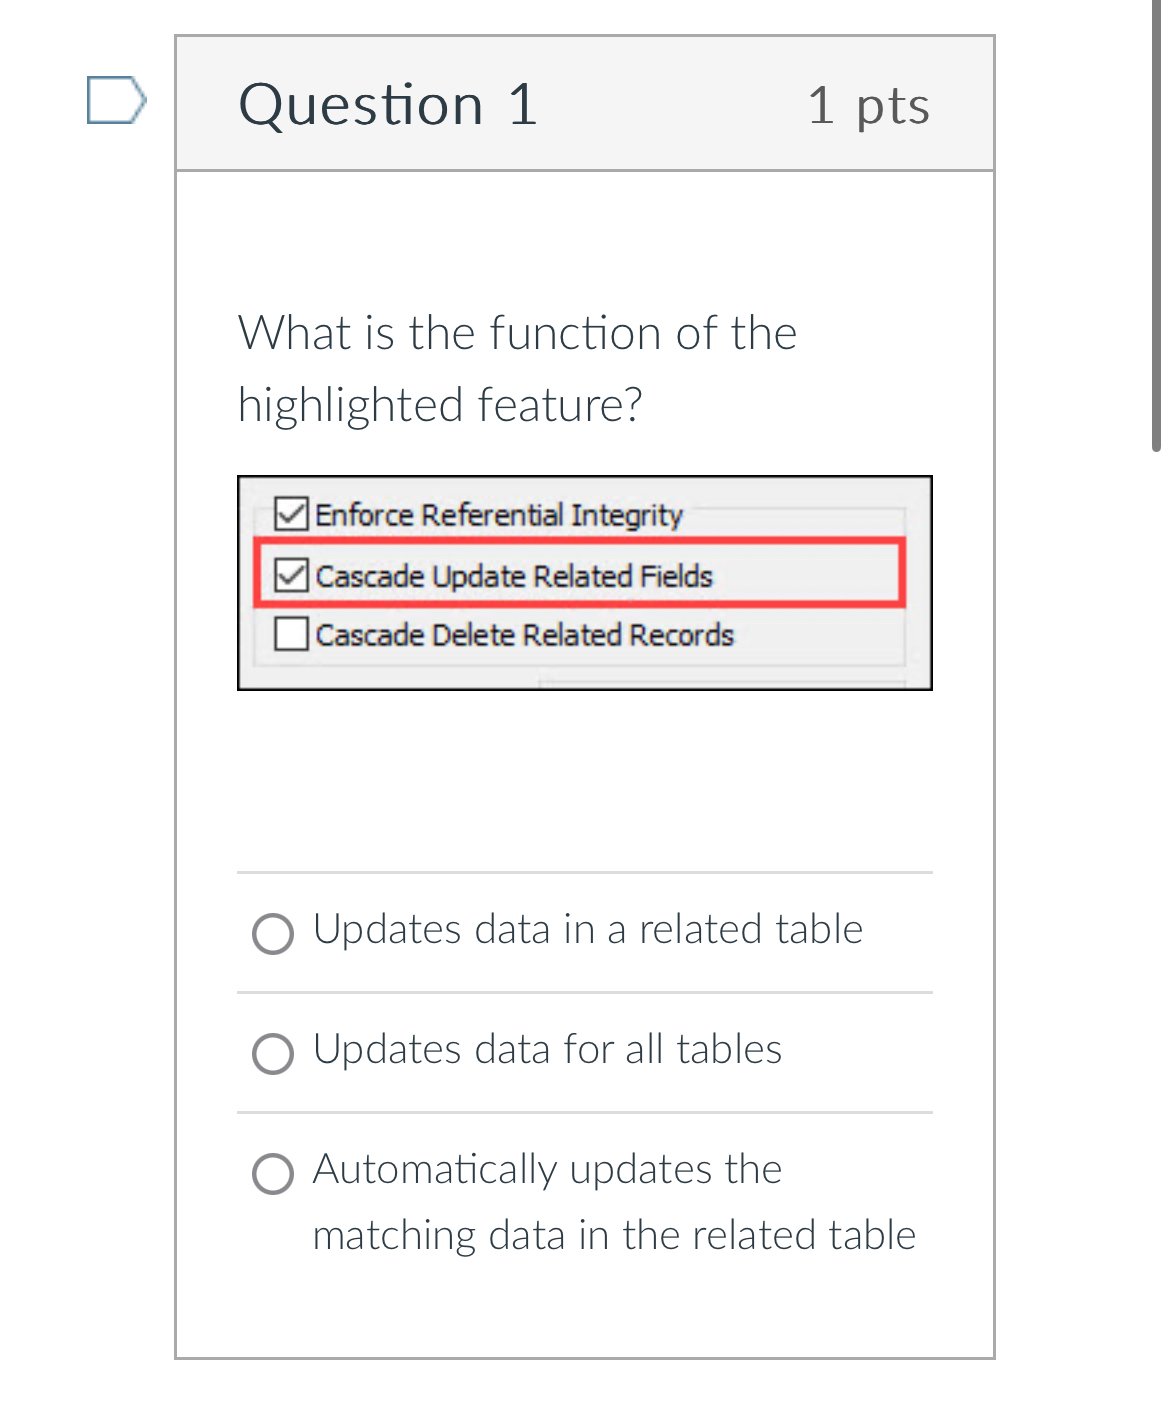This screenshot has height=1410, width=1170.
Task: Click the unselected radio circle beside second answer
Action: click(x=272, y=1053)
